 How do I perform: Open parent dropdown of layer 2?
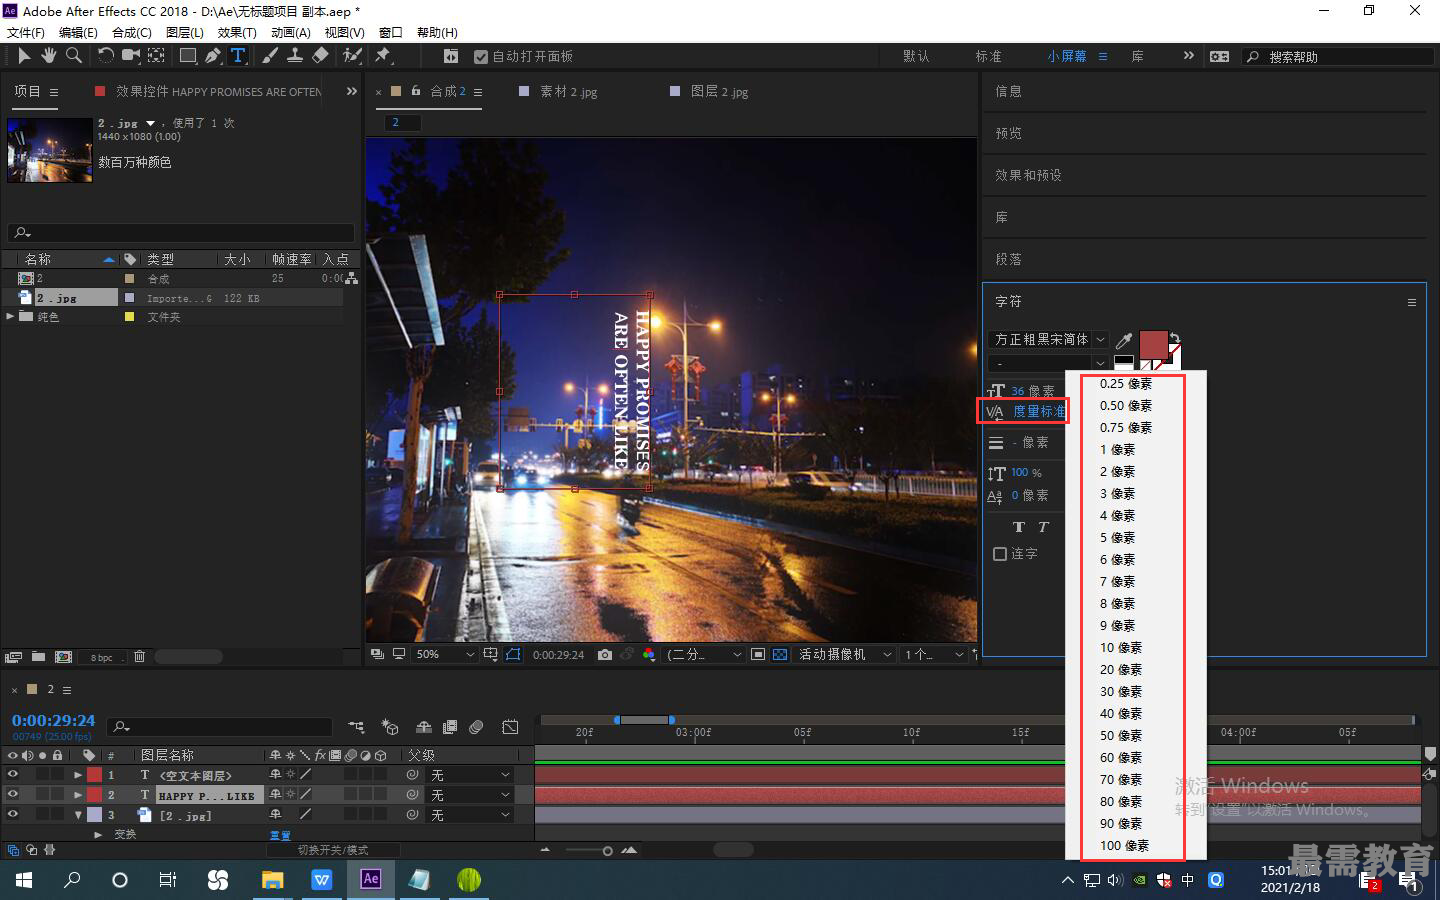point(470,794)
